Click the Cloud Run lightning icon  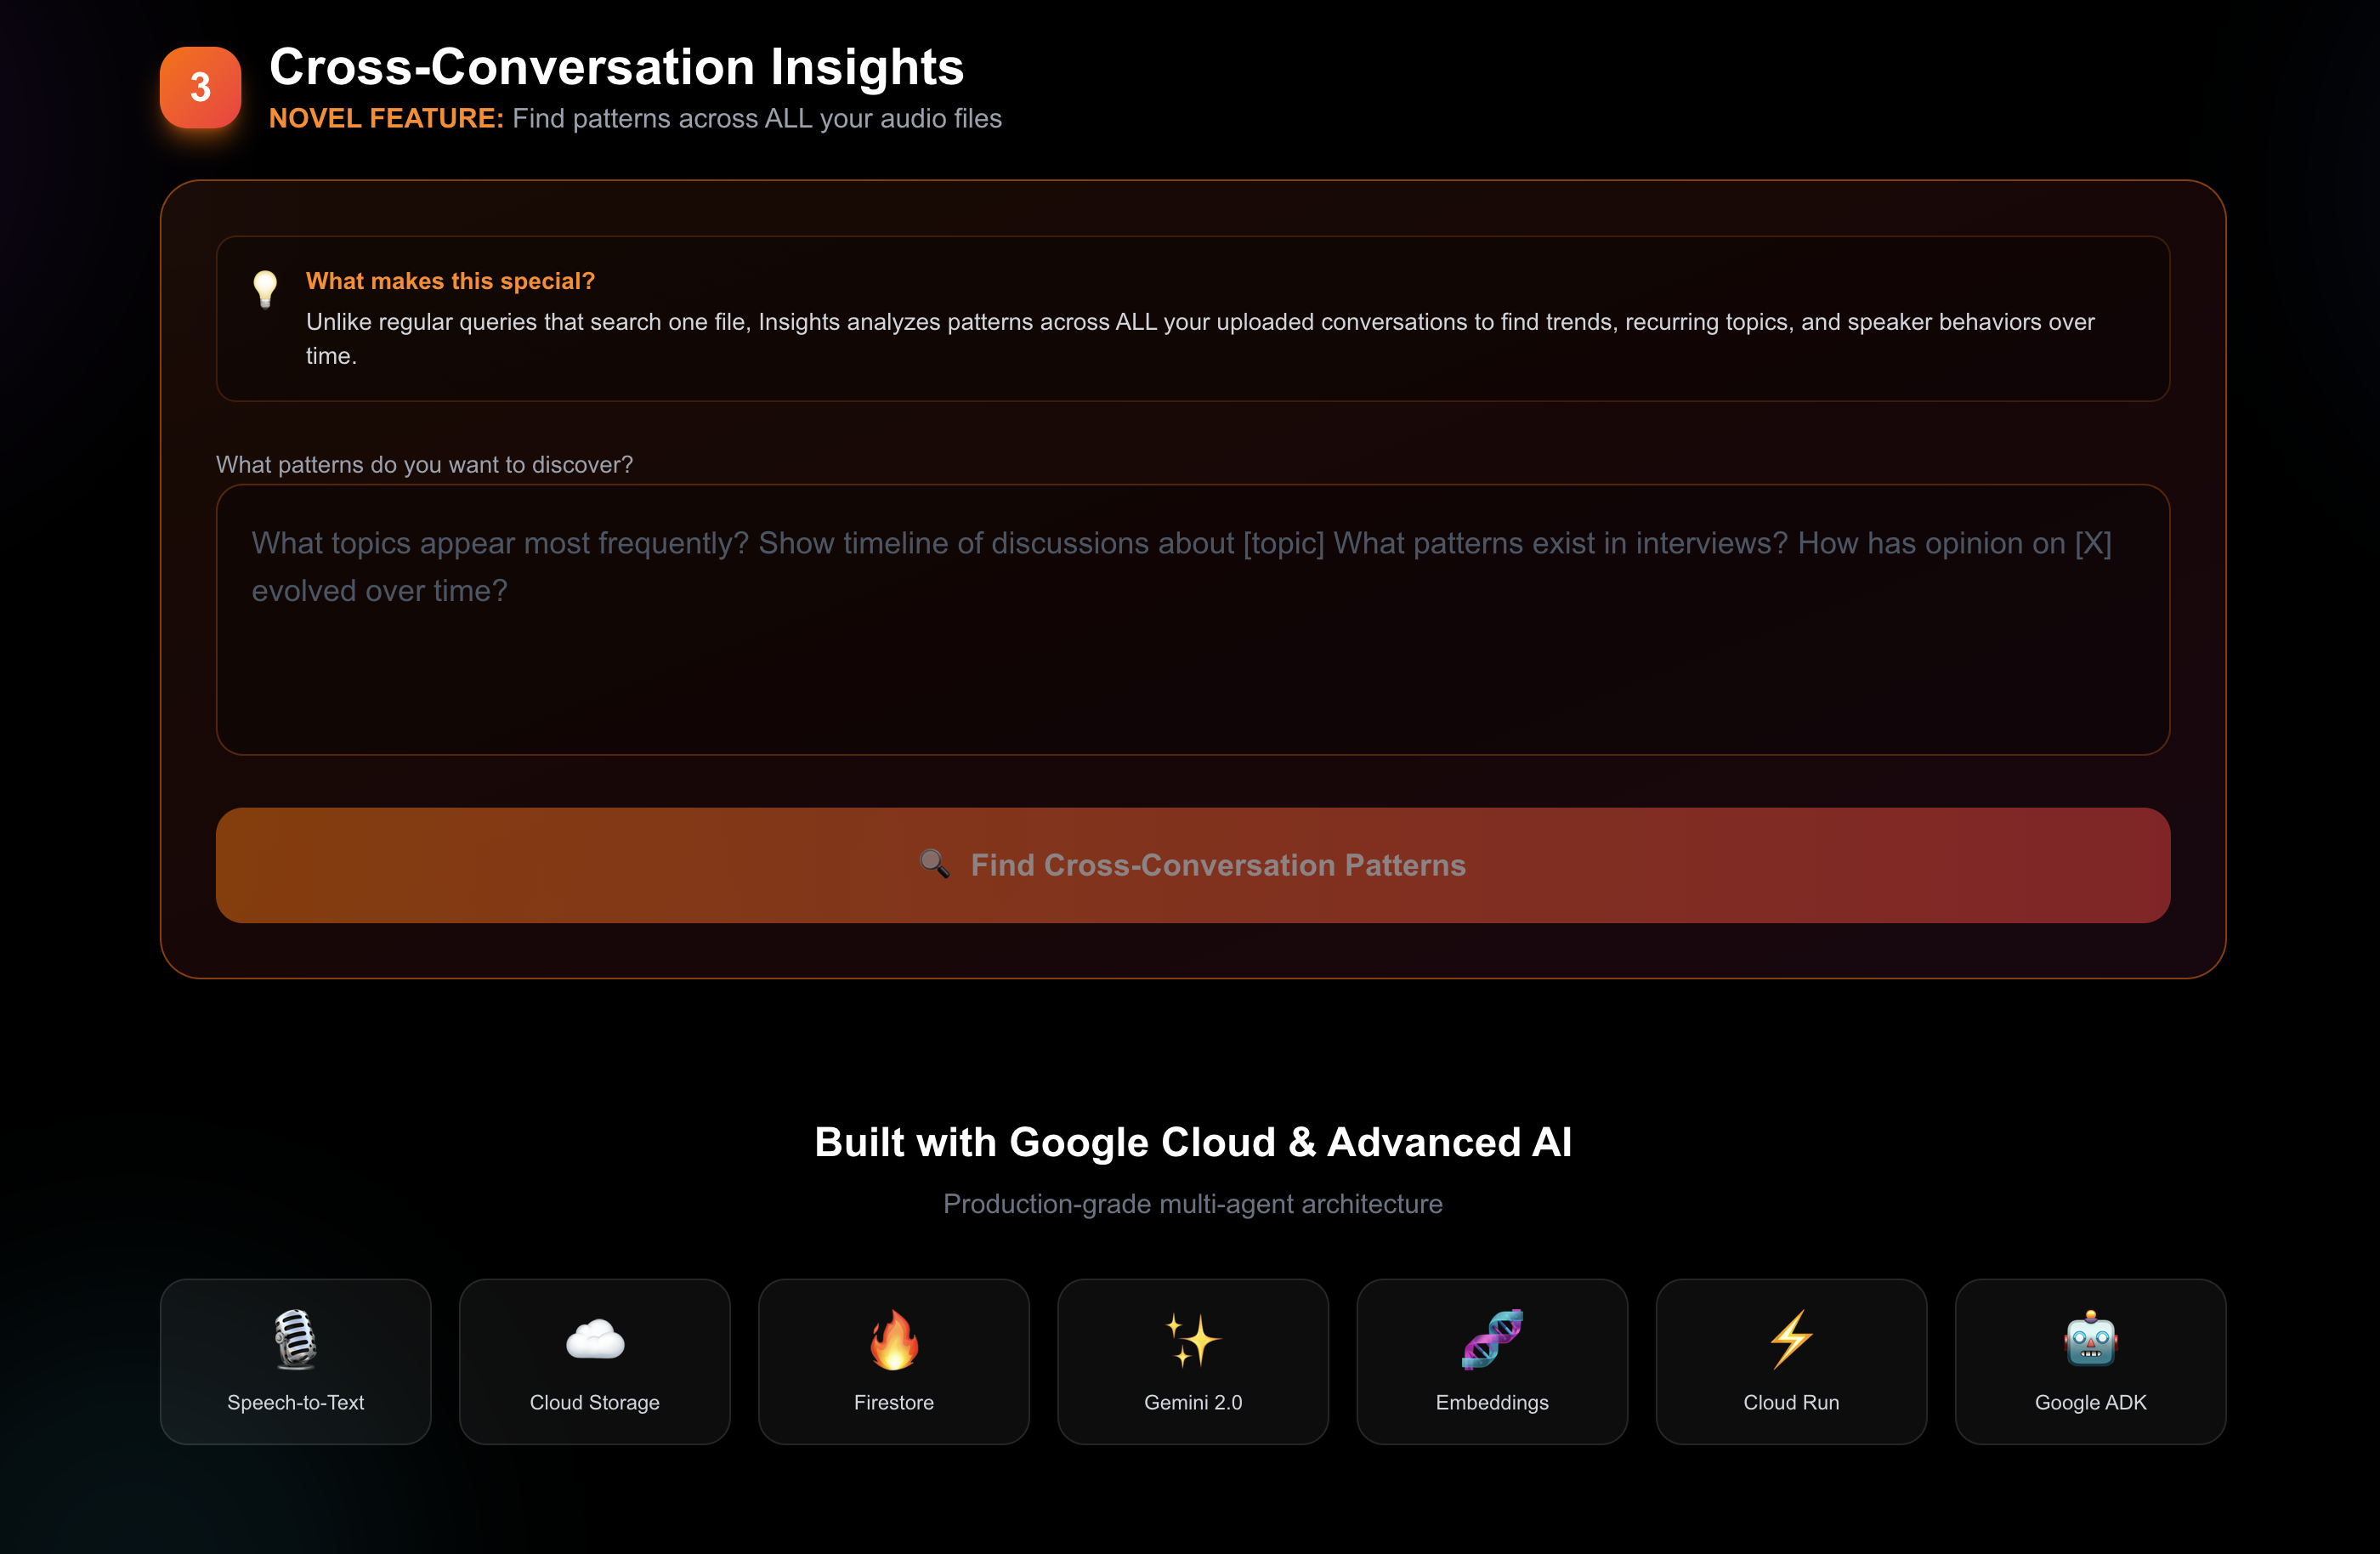pos(1790,1338)
